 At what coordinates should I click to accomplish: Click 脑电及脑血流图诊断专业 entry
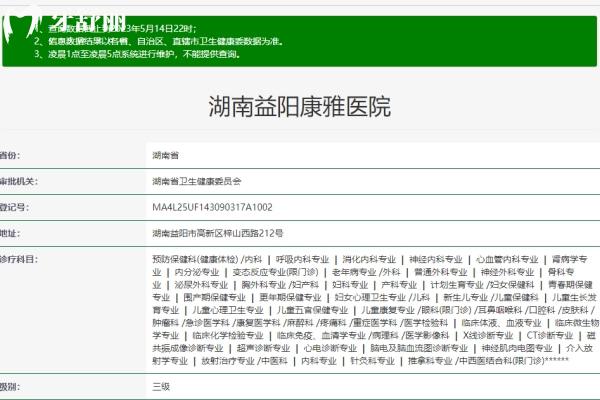click(419, 348)
